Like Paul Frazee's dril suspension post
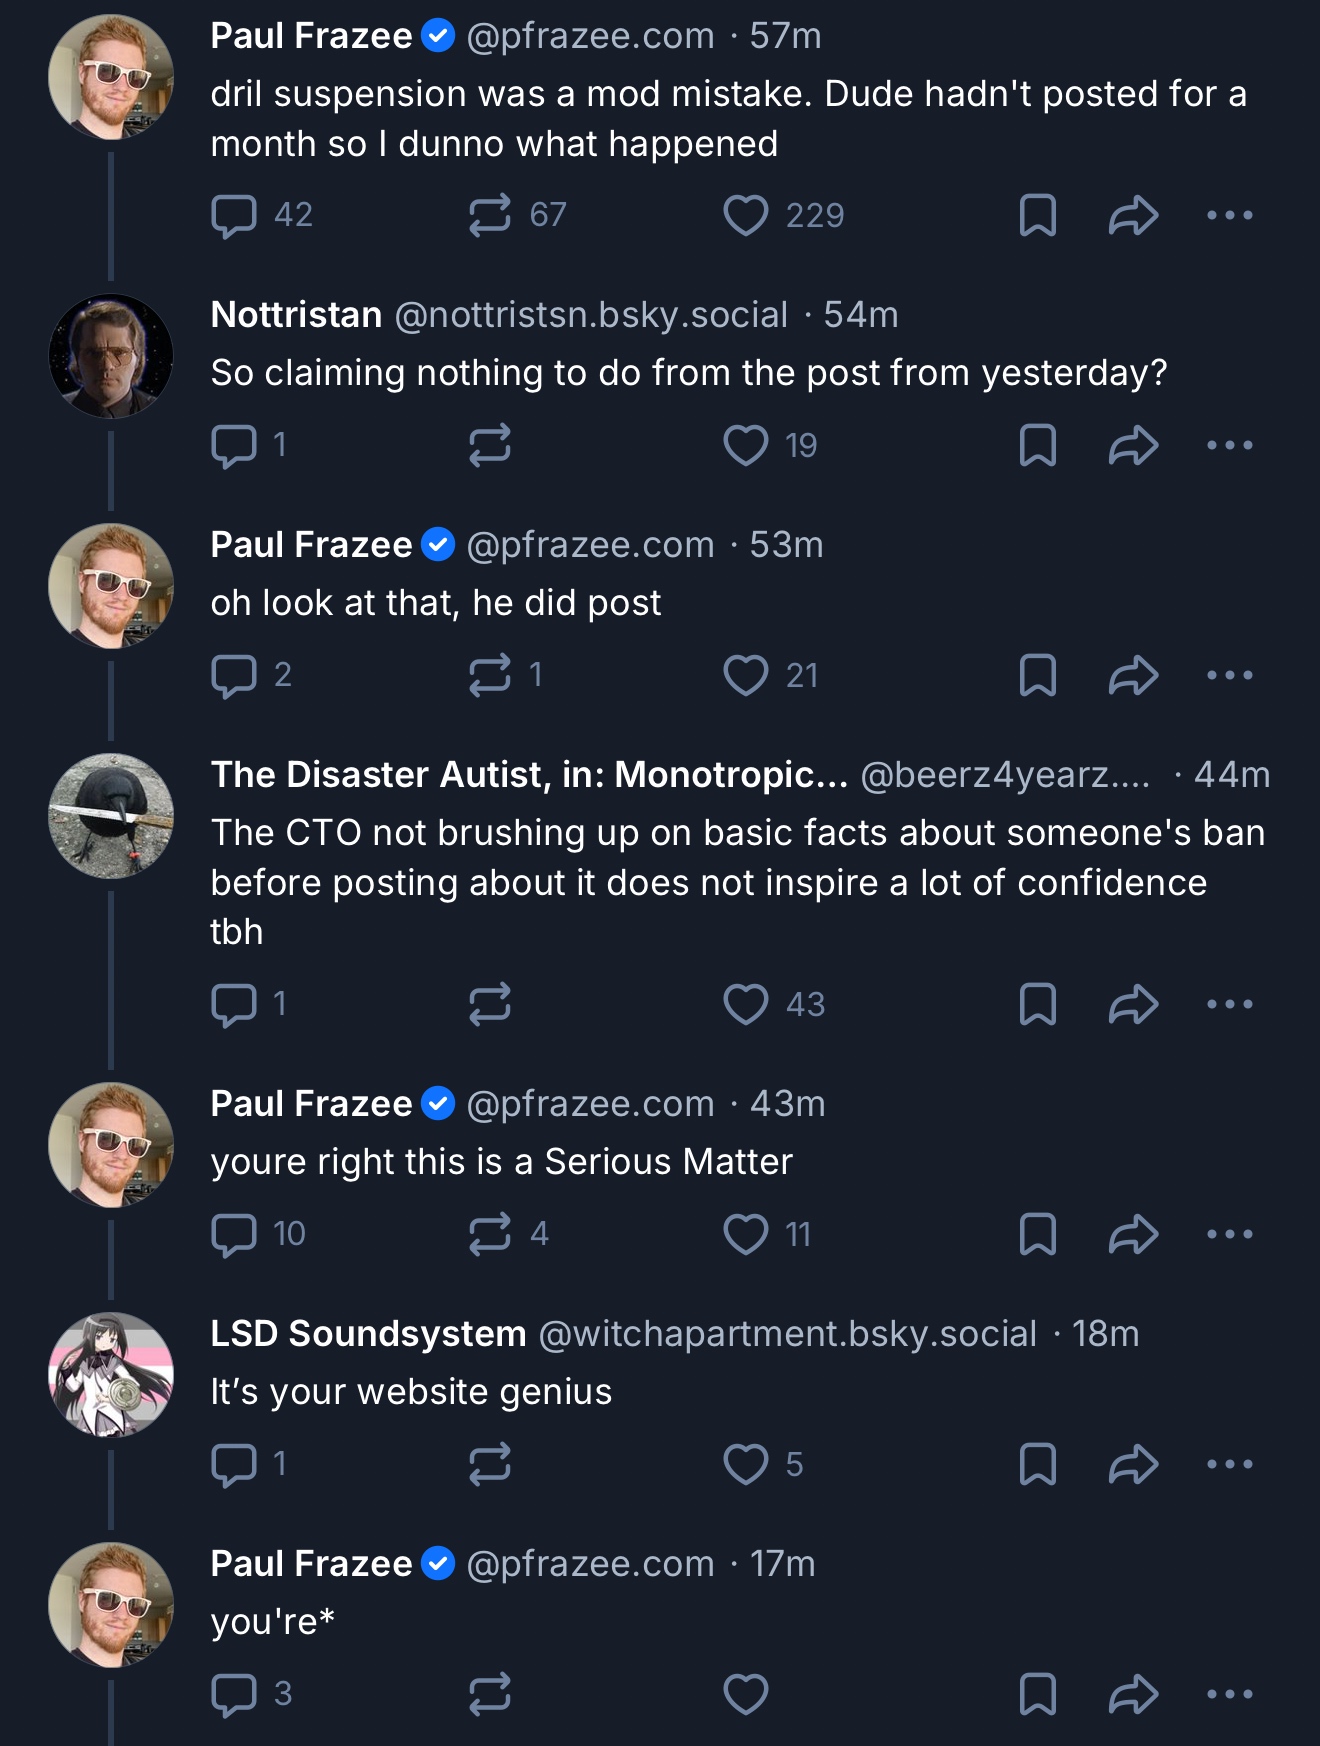 [x=746, y=215]
